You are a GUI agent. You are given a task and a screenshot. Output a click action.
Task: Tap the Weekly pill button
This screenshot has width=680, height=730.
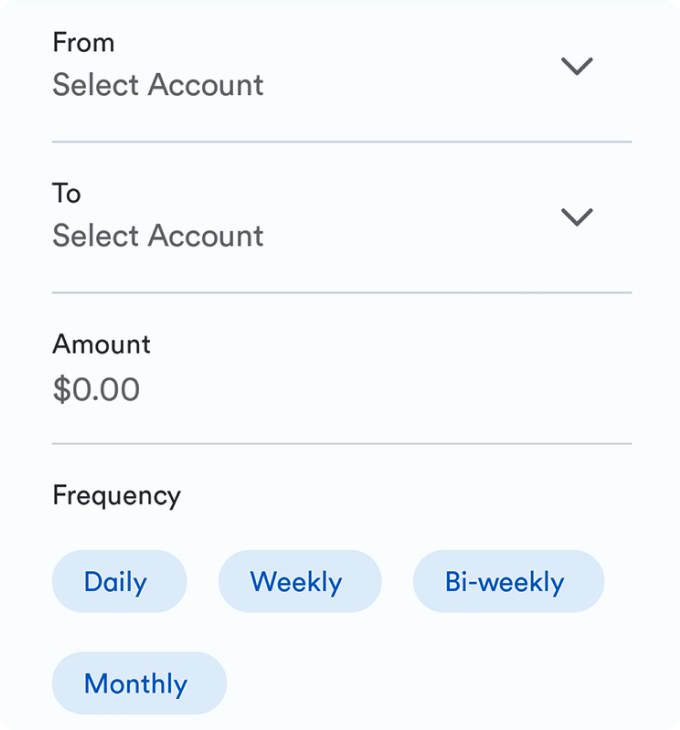[300, 581]
